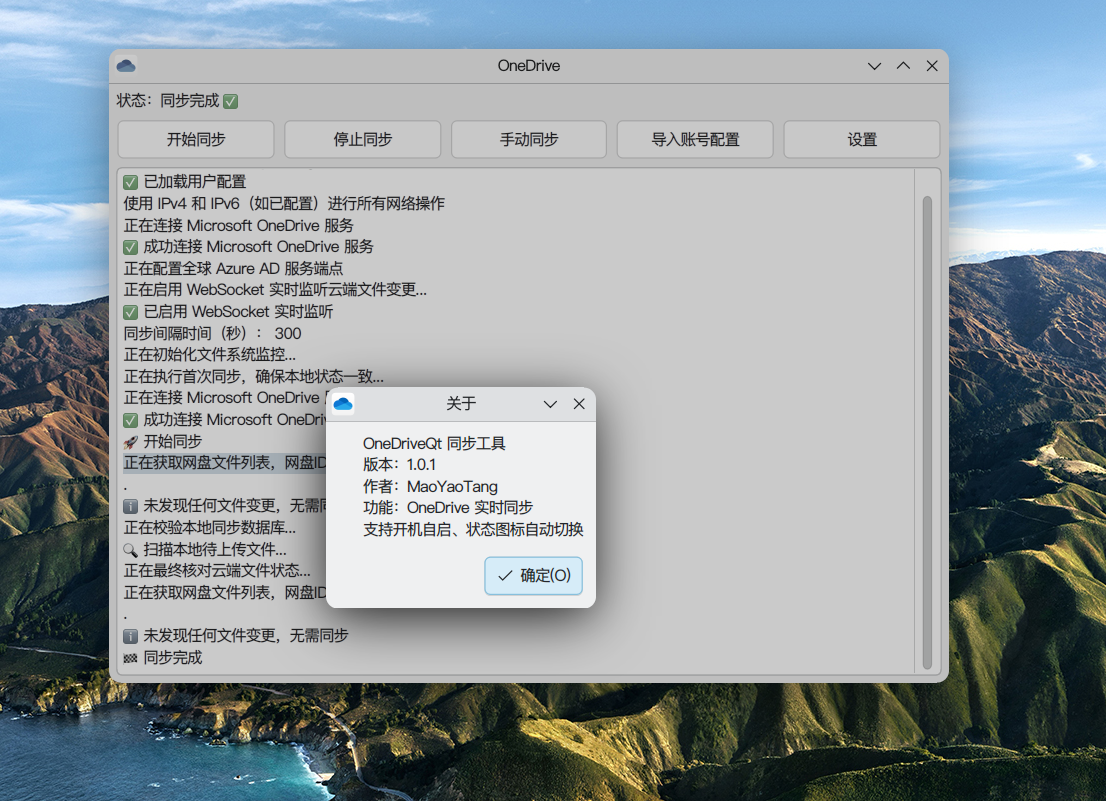The image size is (1106, 801).
Task: Click the log panel vertical scrollbar
Action: pyautogui.click(x=928, y=432)
